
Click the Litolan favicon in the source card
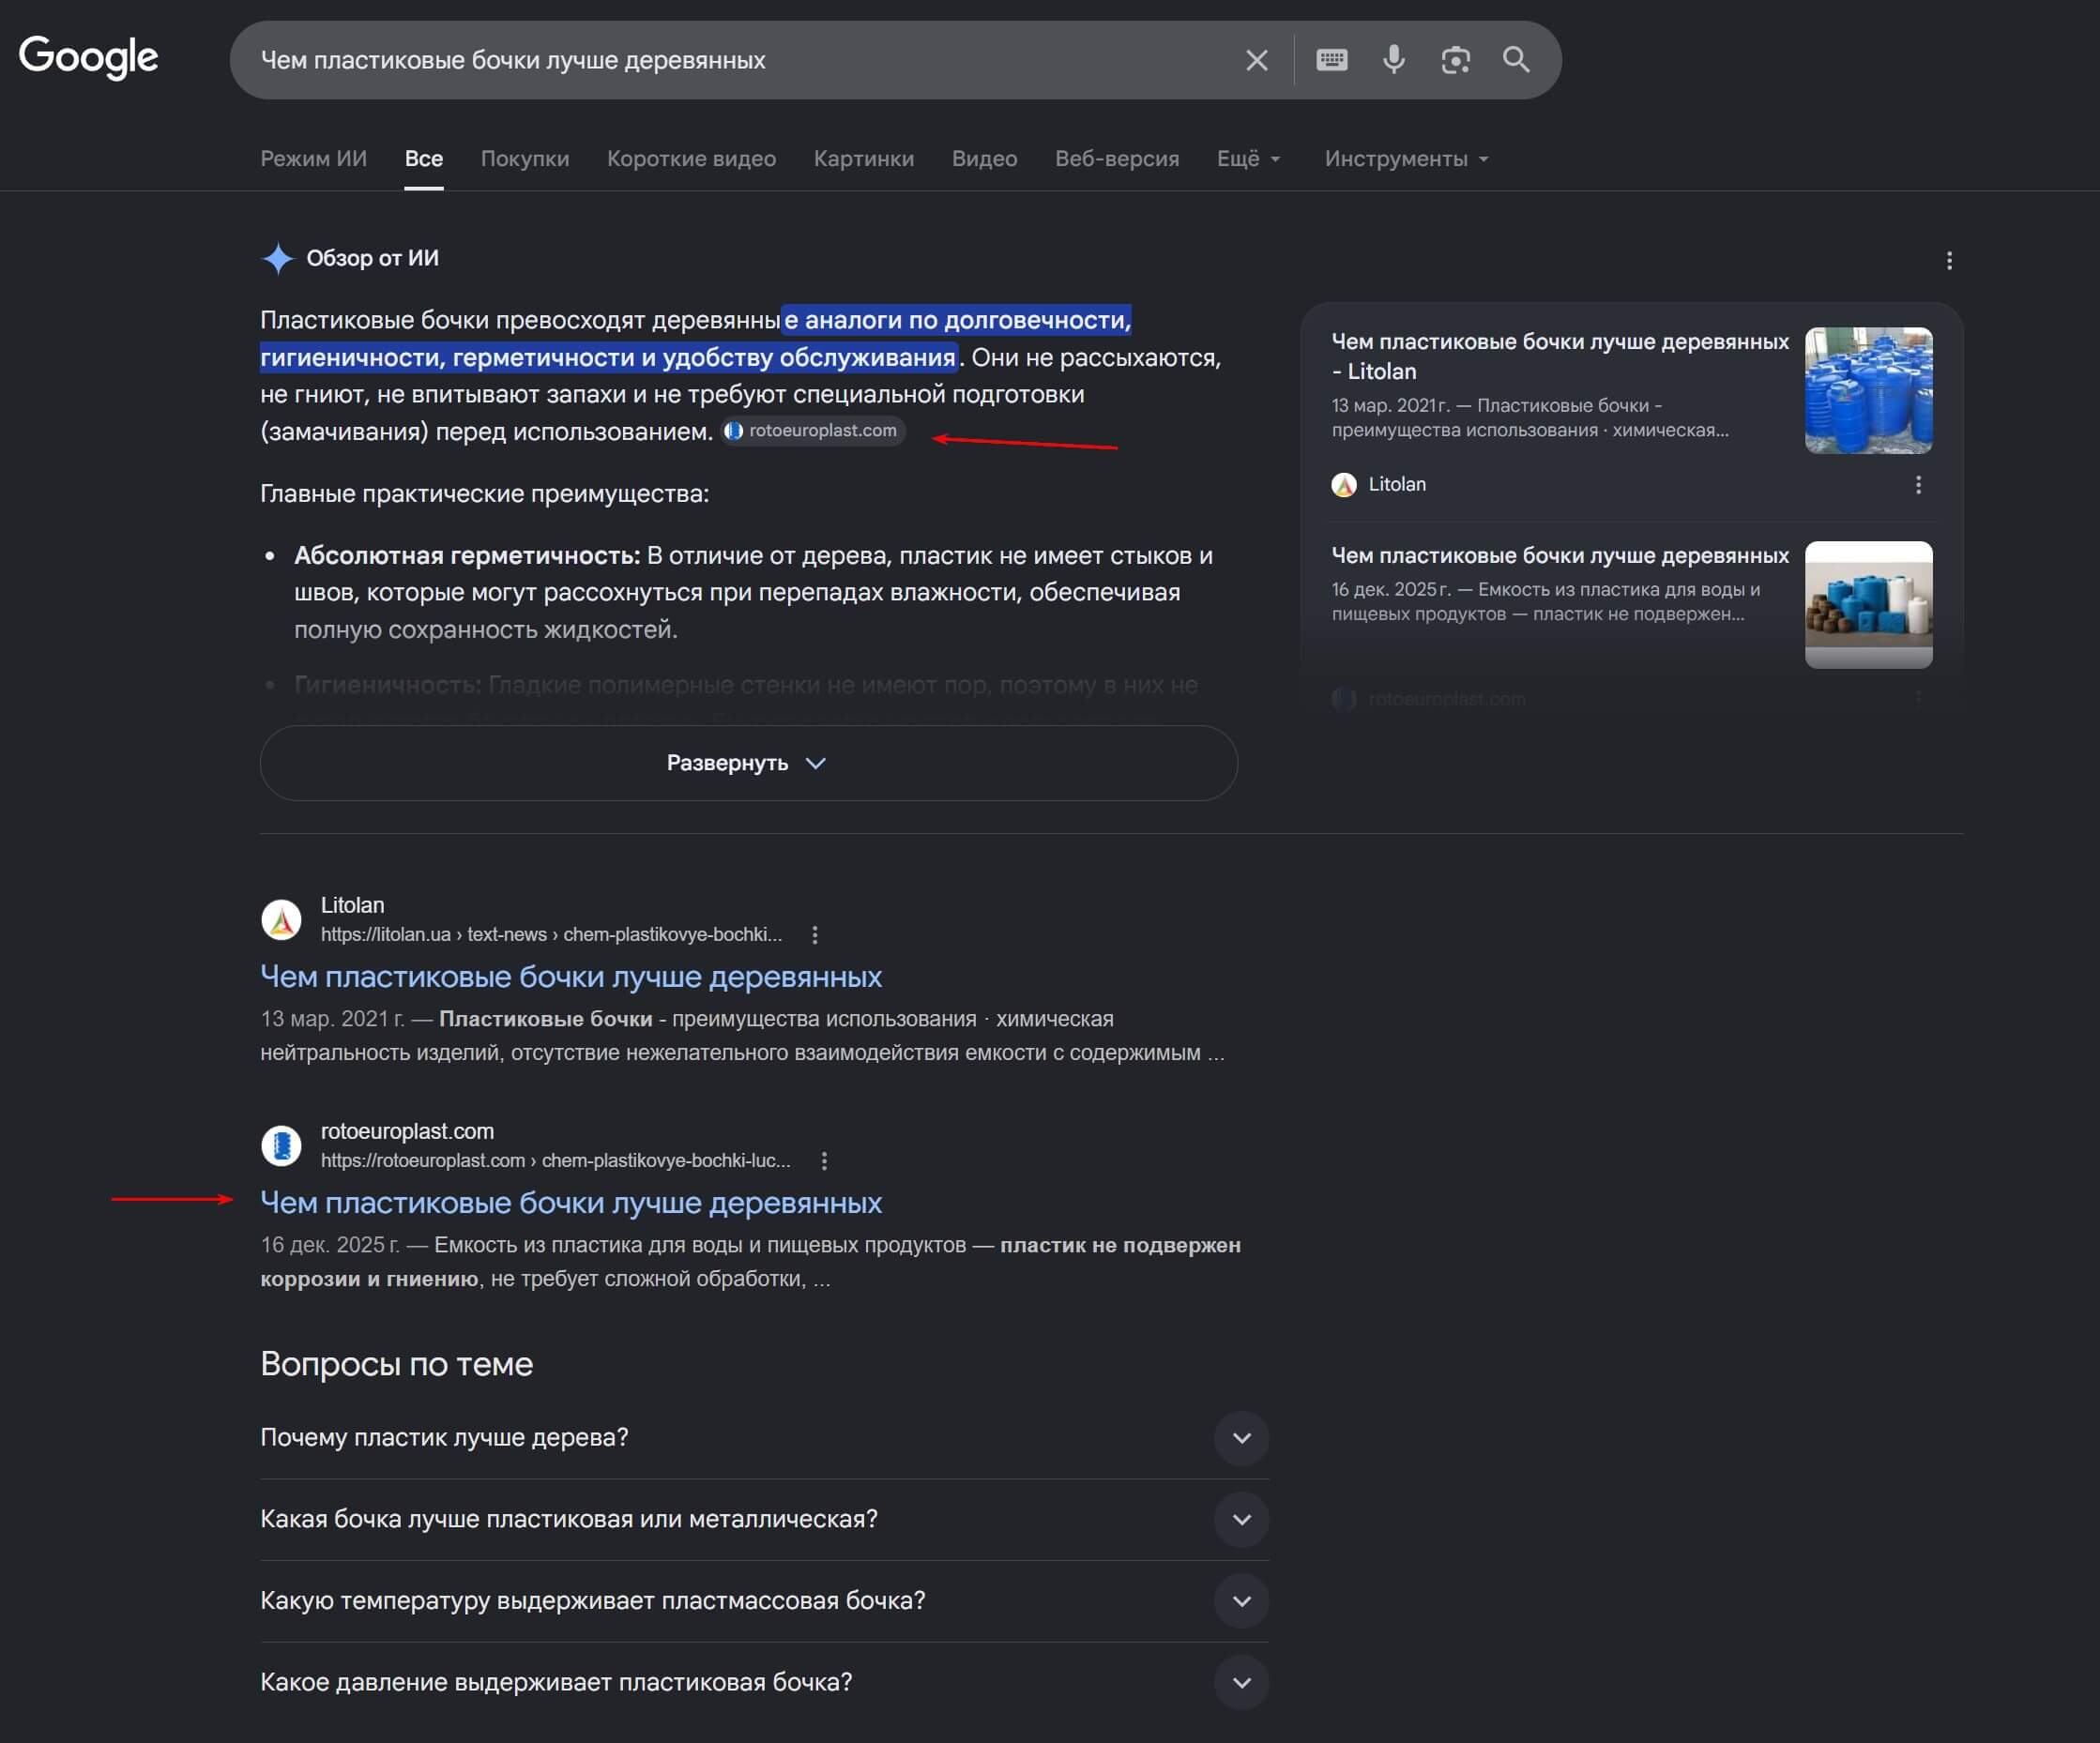point(1344,485)
